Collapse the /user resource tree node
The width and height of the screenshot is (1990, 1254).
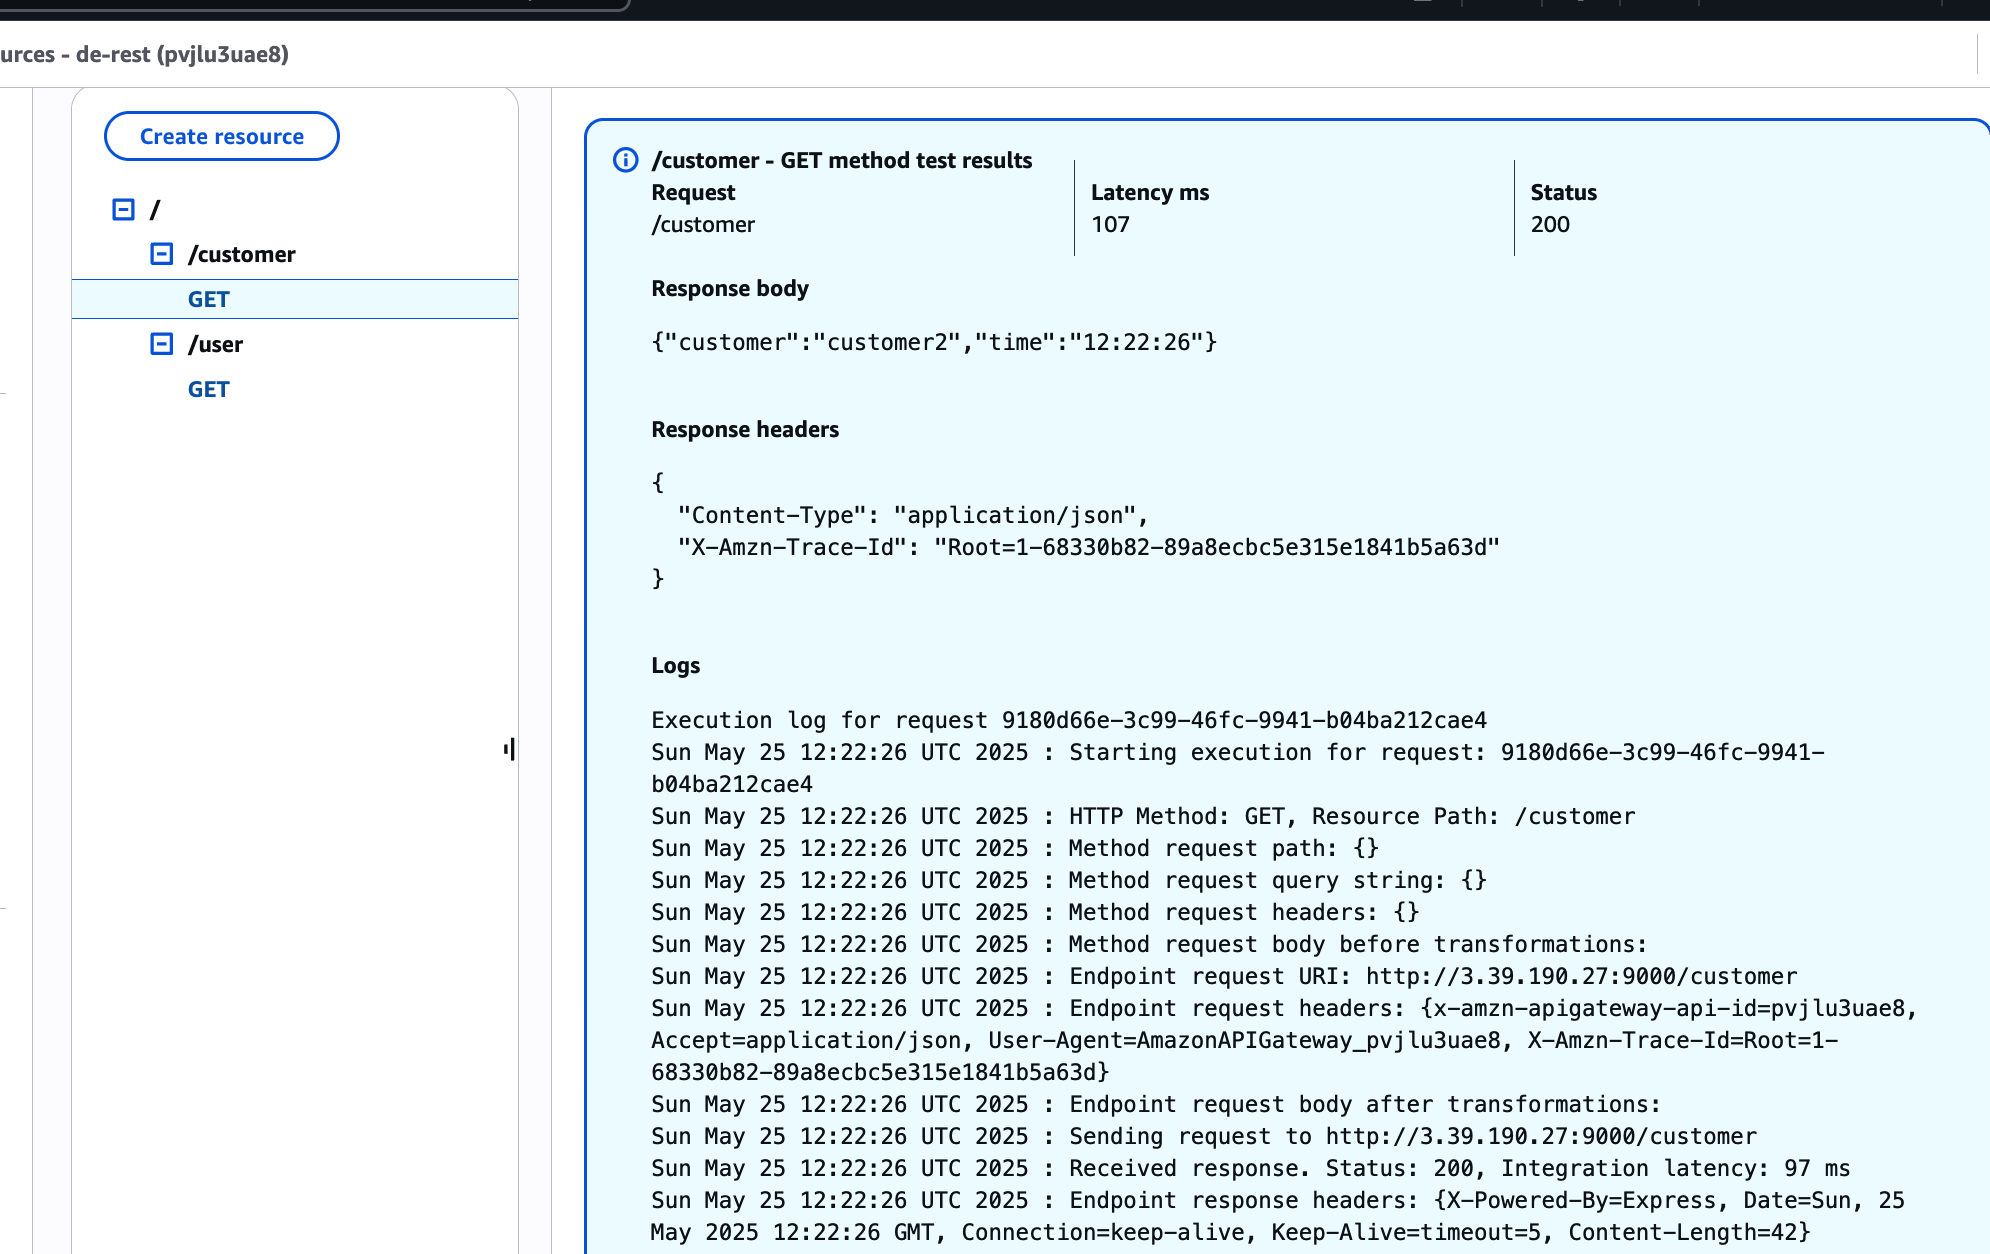[x=161, y=344]
